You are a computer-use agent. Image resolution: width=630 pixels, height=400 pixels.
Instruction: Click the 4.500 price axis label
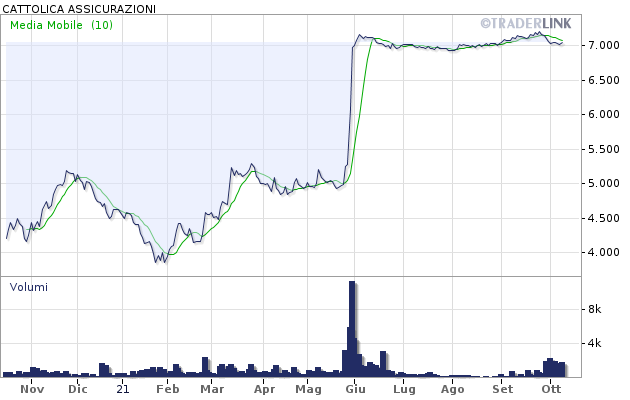pos(604,218)
